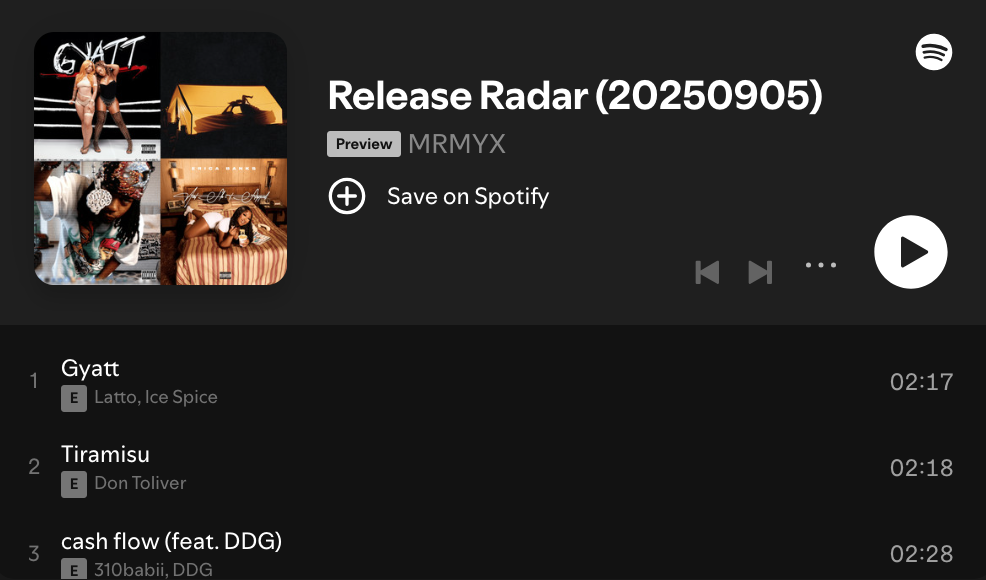This screenshot has width=986, height=580.
Task: Click the plus circle save icon
Action: [347, 196]
